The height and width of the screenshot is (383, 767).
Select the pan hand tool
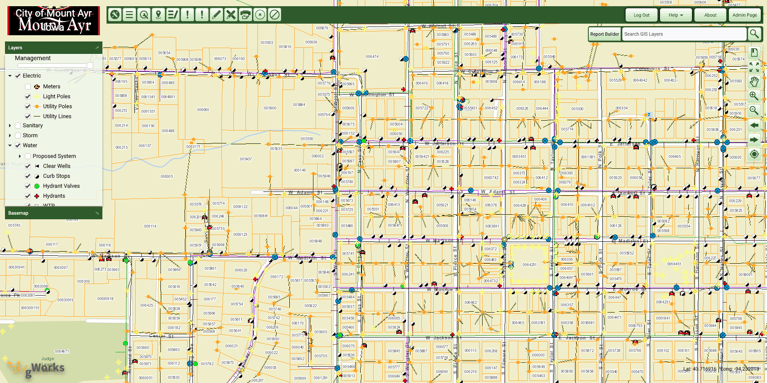tap(754, 81)
